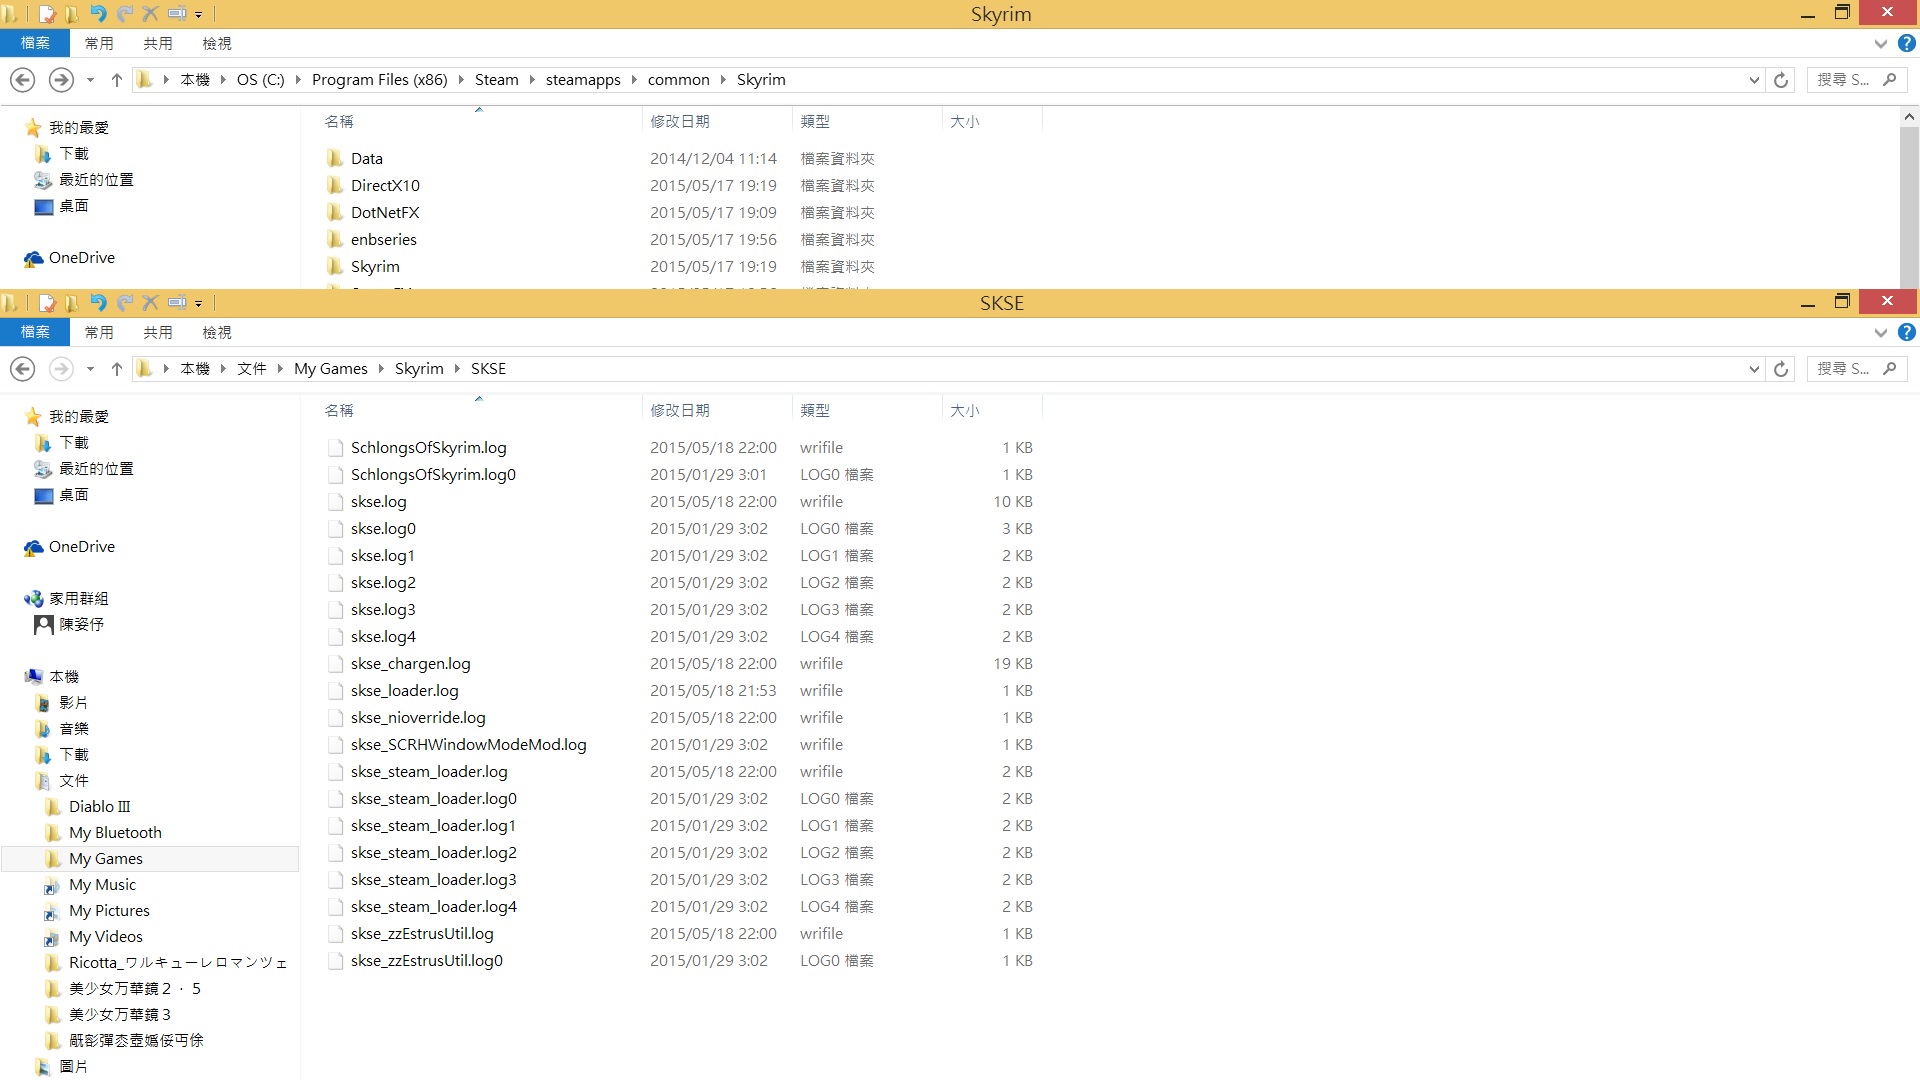
Task: Open the Help question mark in the Skyrim window
Action: (1907, 44)
